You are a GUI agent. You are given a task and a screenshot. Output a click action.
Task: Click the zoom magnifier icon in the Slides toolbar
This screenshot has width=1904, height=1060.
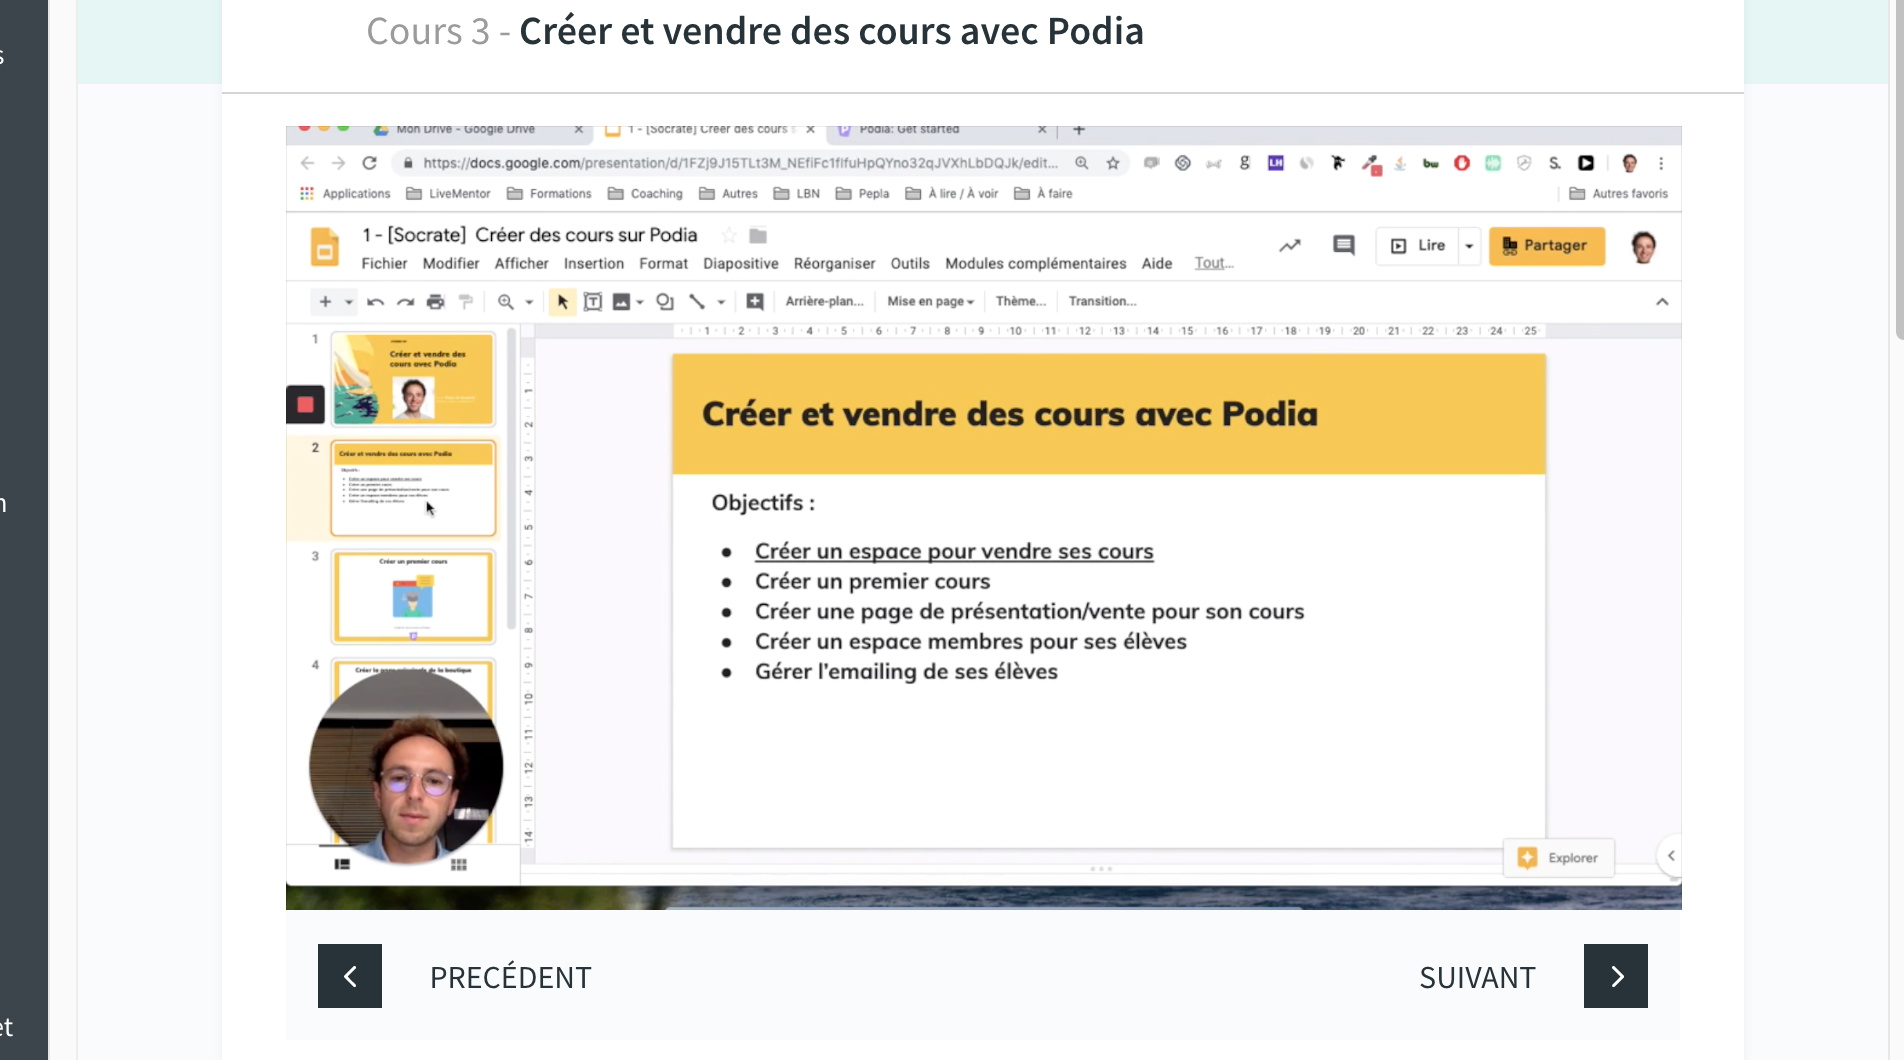pyautogui.click(x=506, y=301)
